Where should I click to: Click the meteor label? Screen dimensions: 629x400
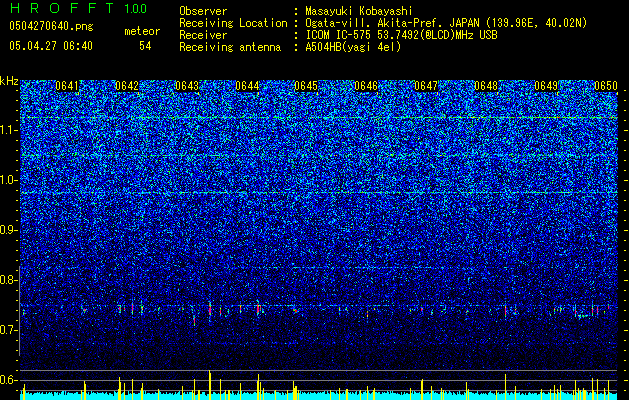tap(142, 31)
